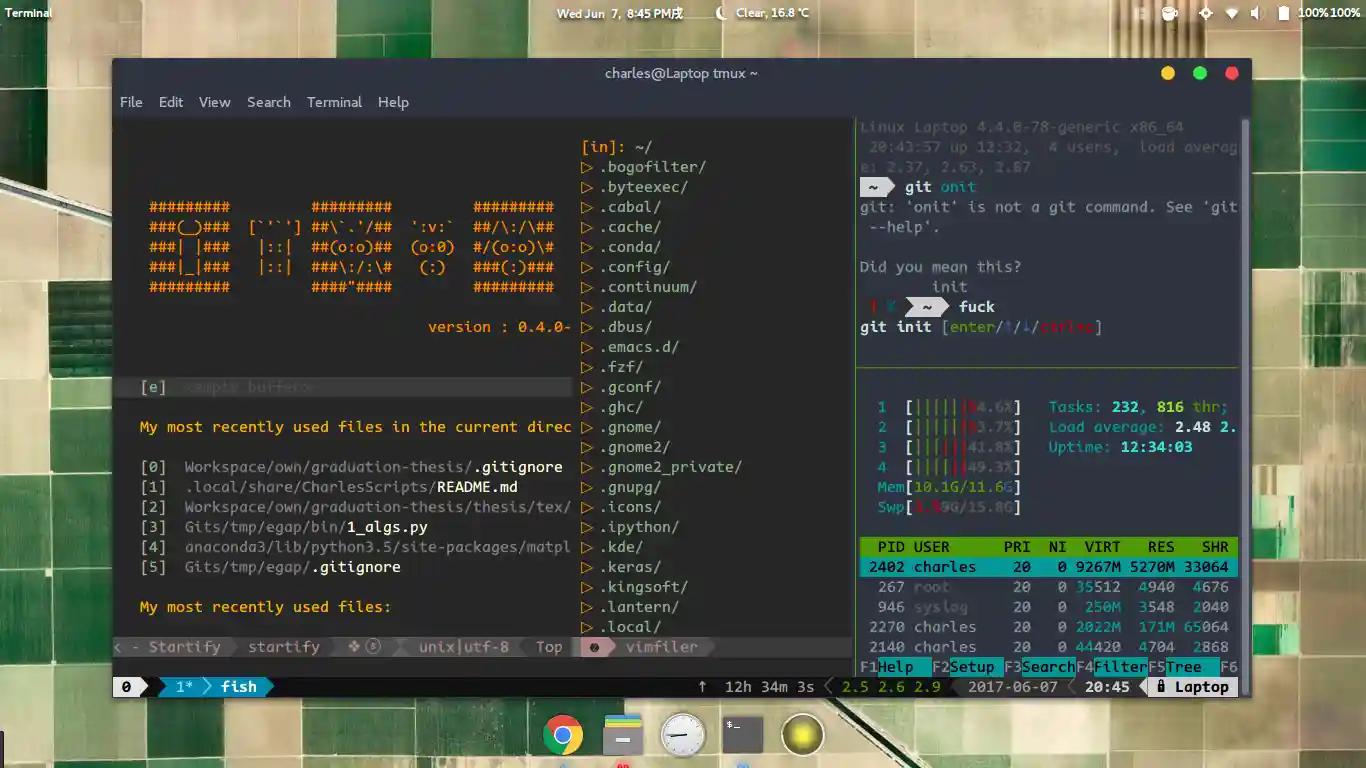The height and width of the screenshot is (768, 1366).
Task: Expand the .emacs.d/ directory entry
Action: (x=639, y=347)
